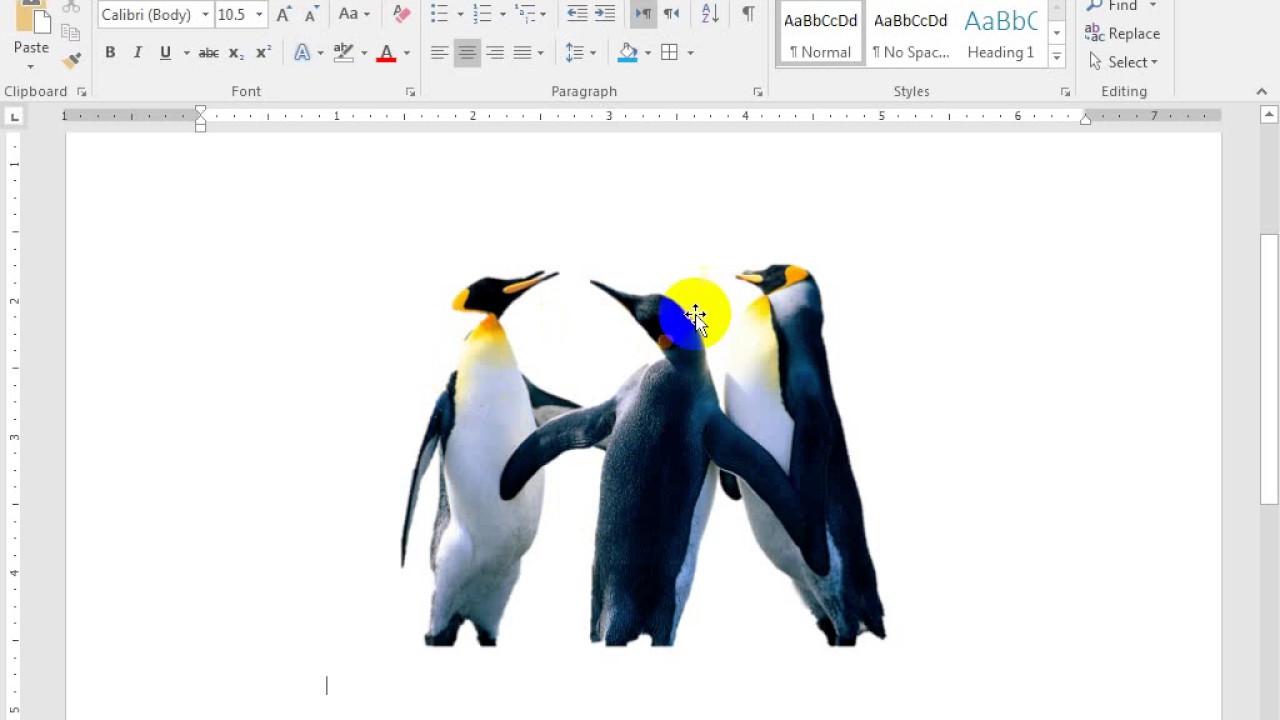
Task: Open the Bullets dropdown arrow
Action: (x=459, y=14)
